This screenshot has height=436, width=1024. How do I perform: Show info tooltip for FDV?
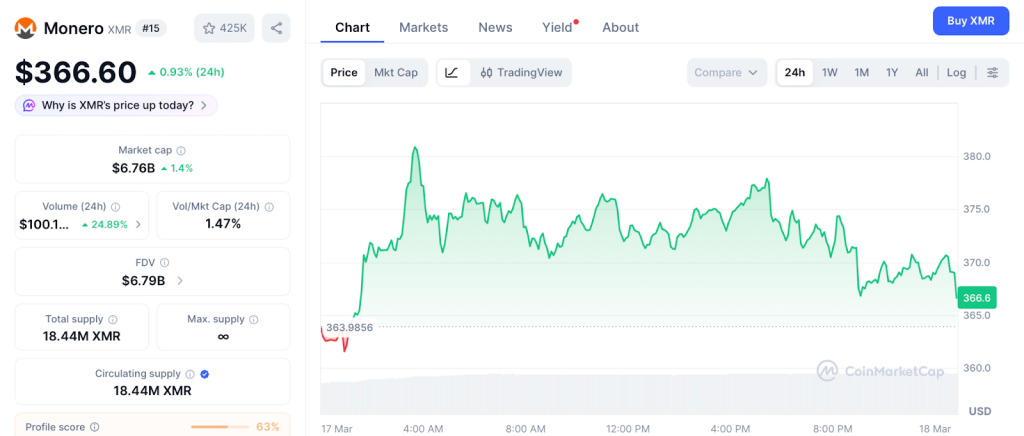pos(165,262)
